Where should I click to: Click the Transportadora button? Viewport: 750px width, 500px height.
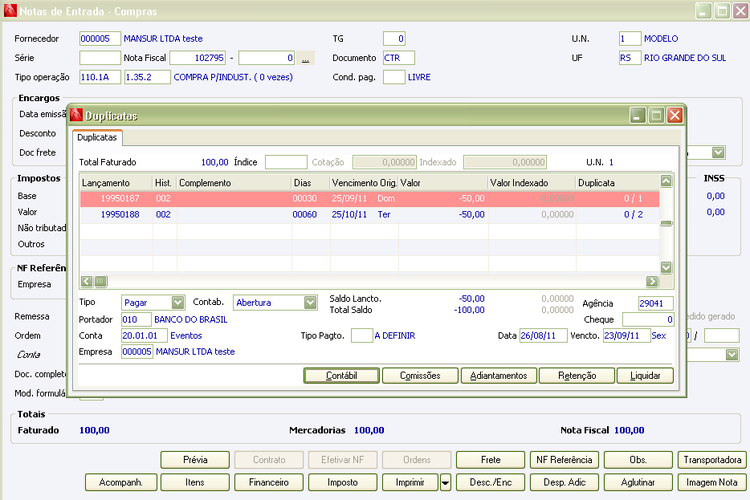pos(711,460)
